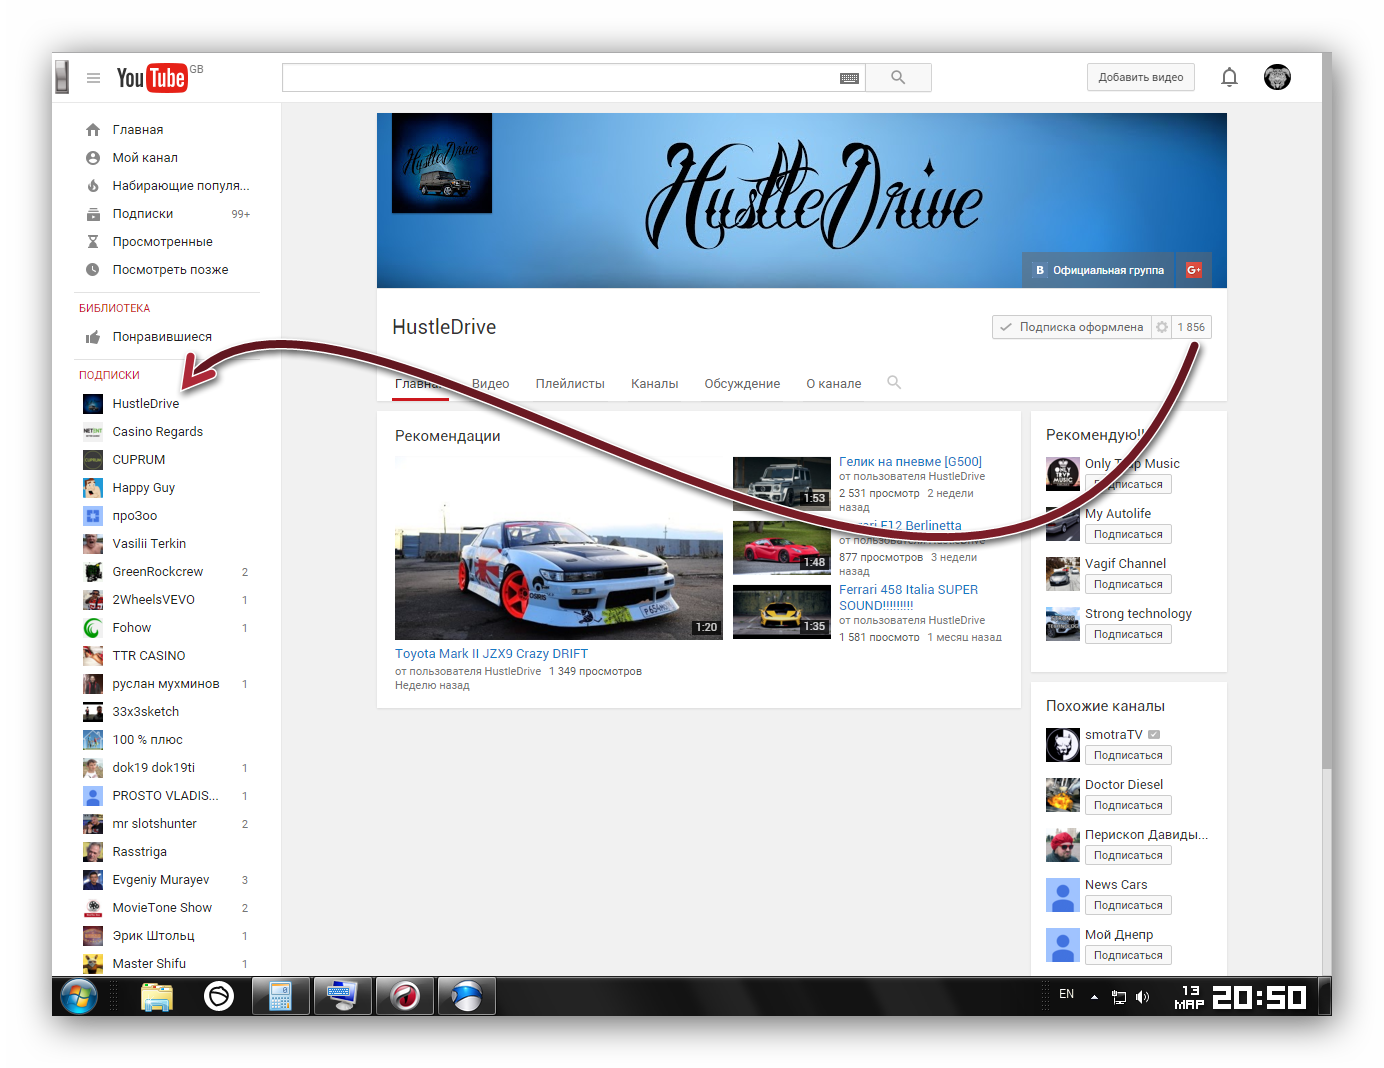
Task: Subscribe to smotraTV
Action: point(1128,755)
